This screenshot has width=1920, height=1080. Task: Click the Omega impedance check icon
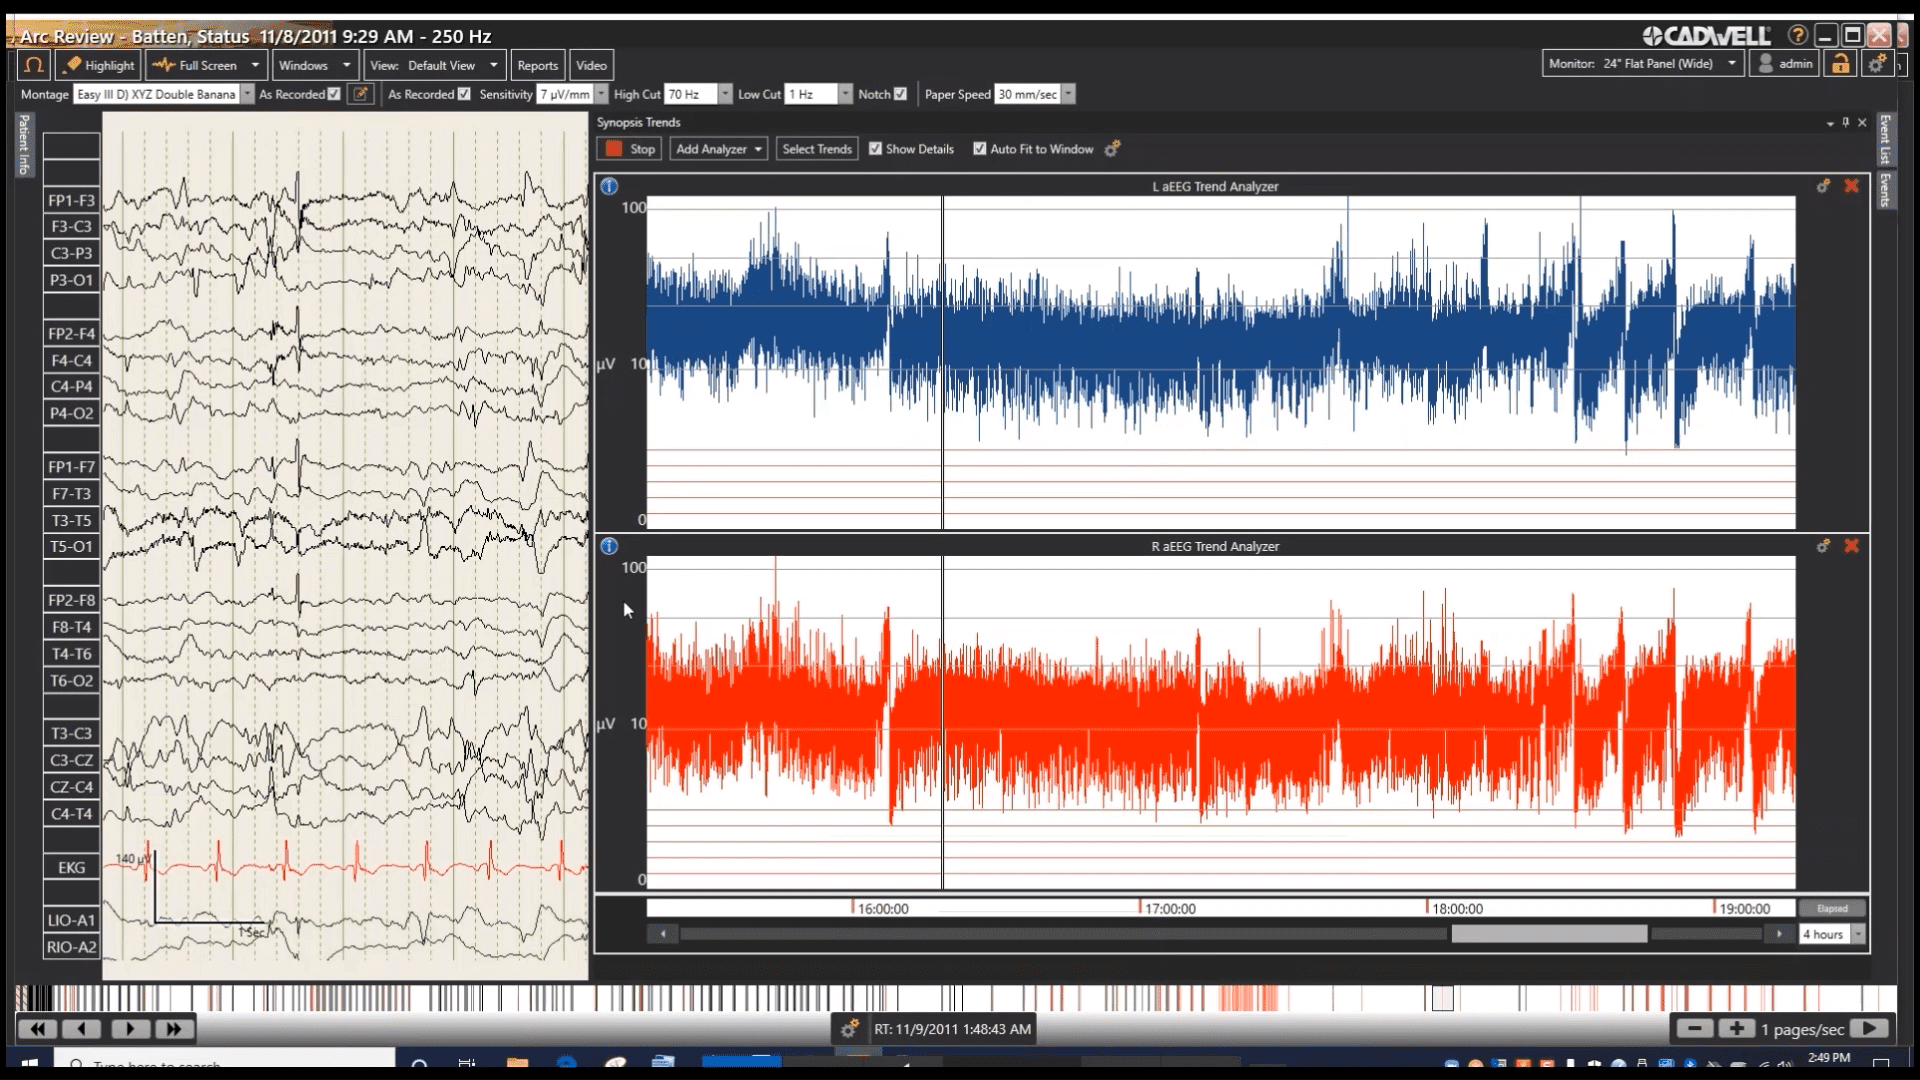(x=33, y=65)
